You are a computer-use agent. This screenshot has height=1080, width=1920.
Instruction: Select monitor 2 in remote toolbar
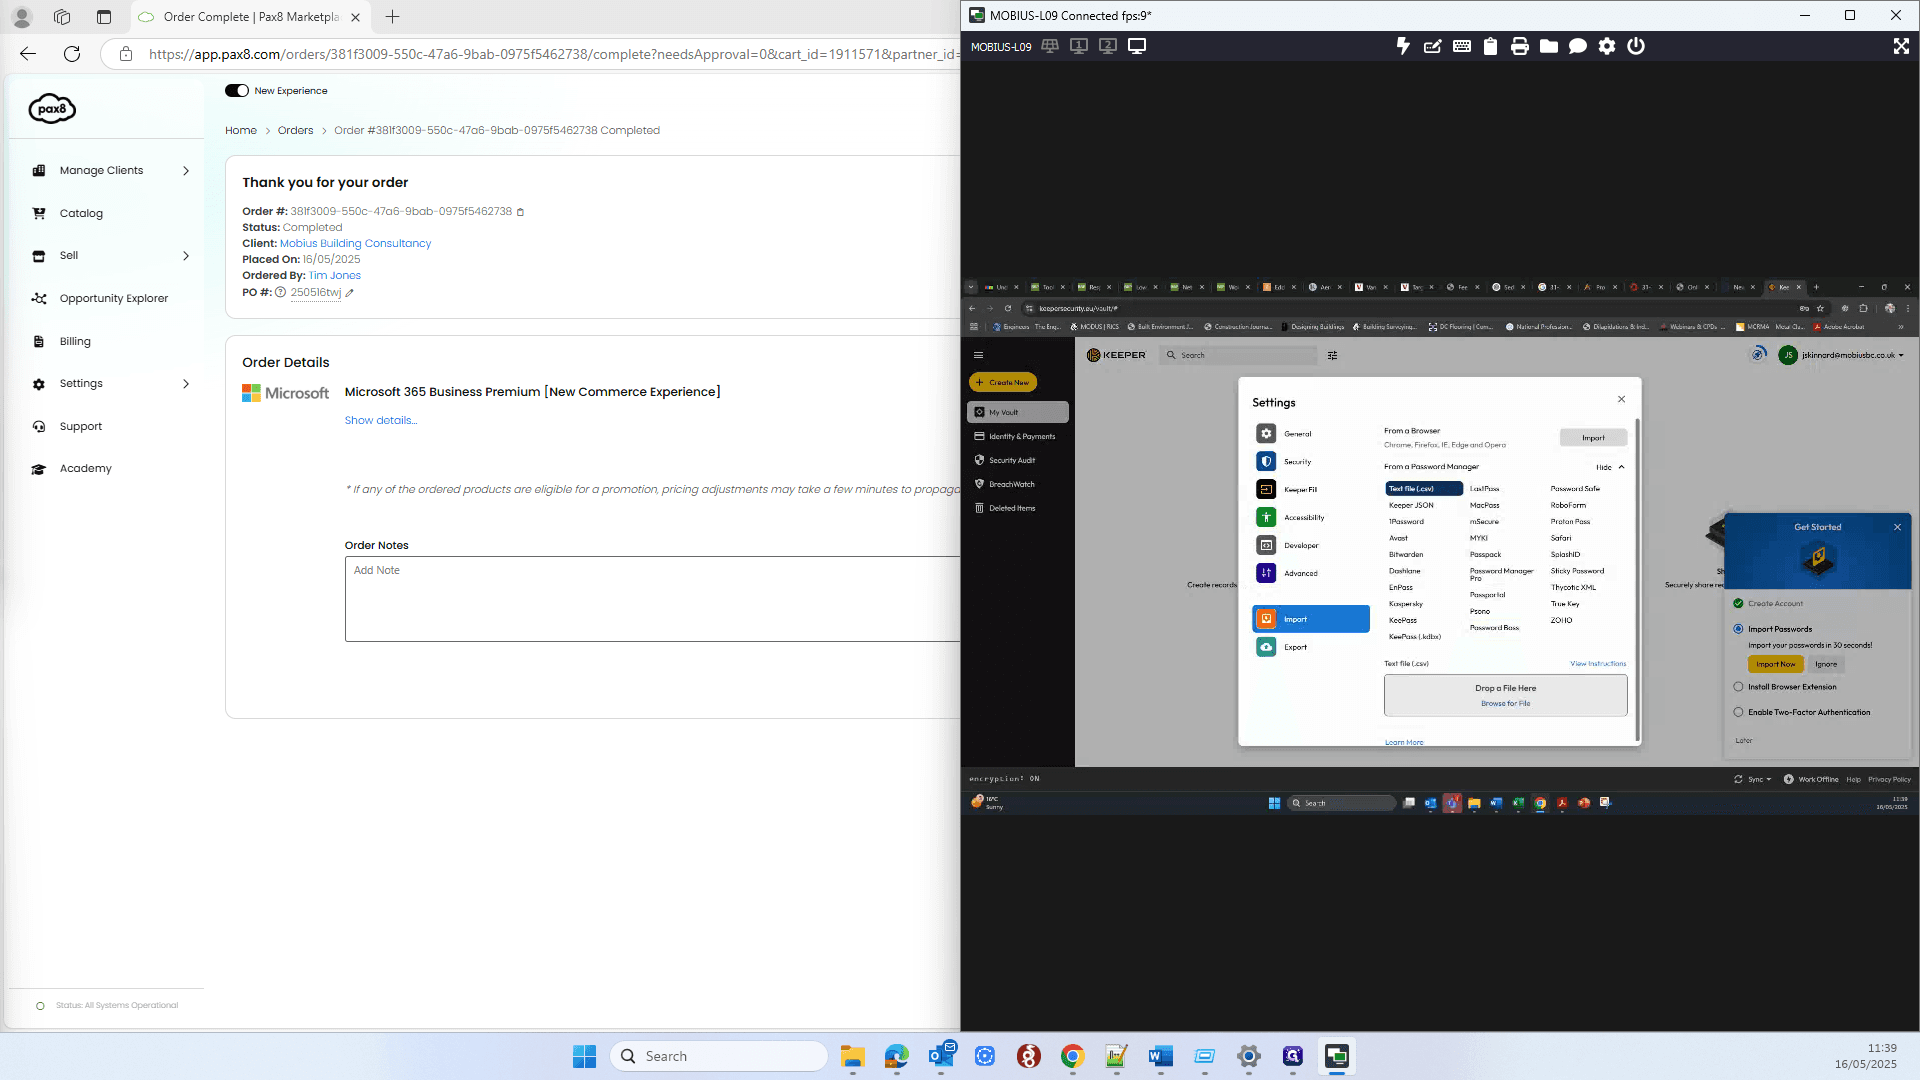(x=1107, y=46)
